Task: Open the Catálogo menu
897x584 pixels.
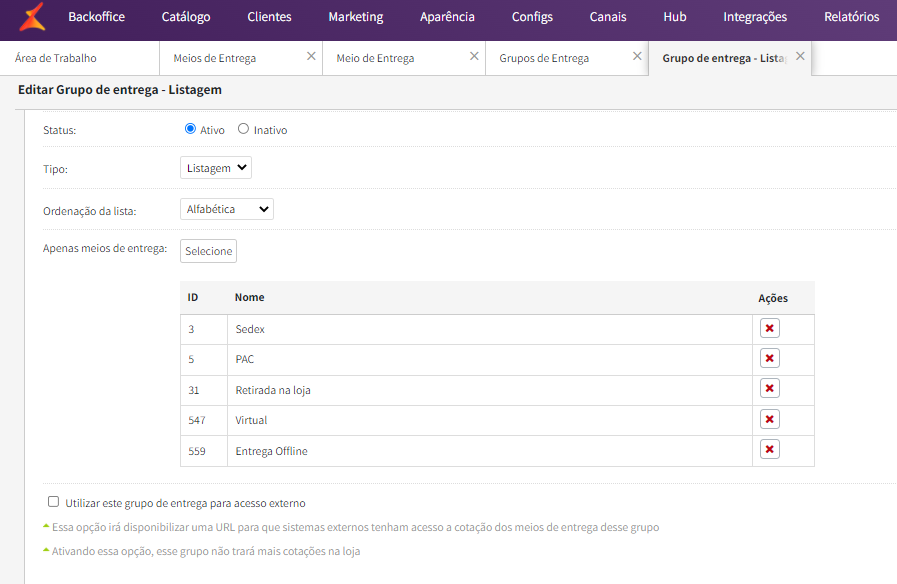Action: point(186,17)
